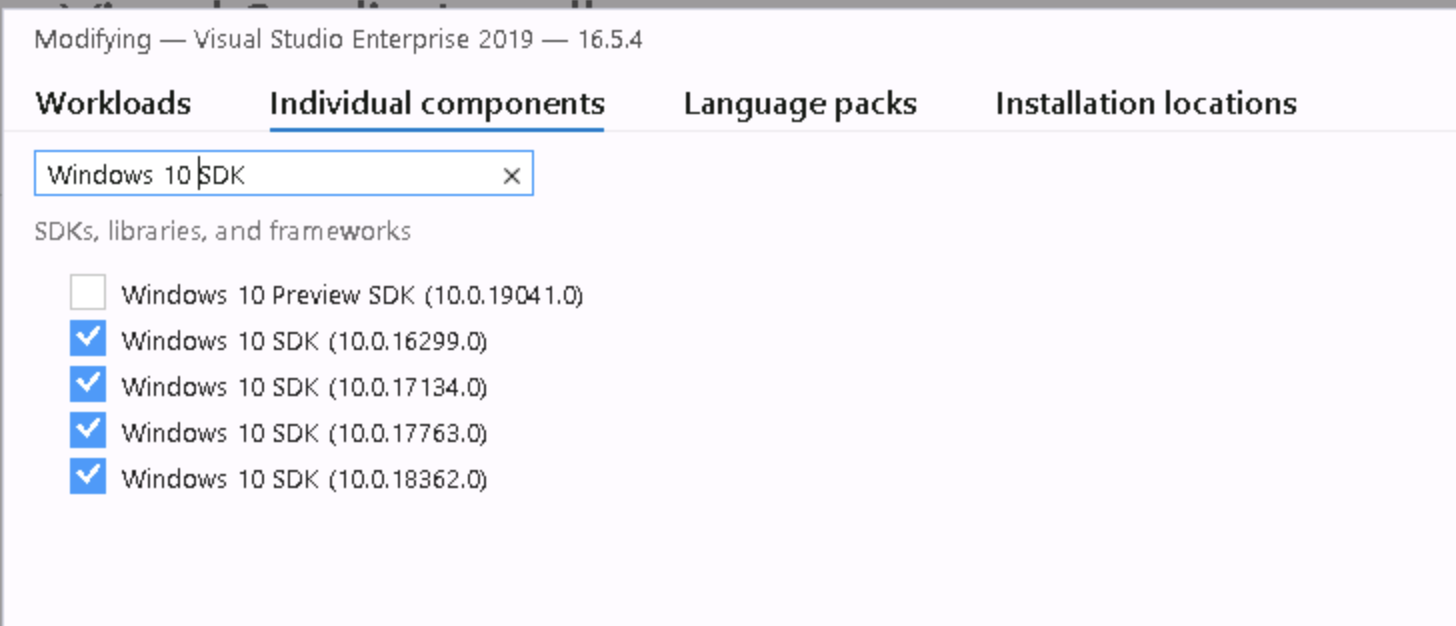Uncheck Windows 10 SDK (10.0.17134.0)
The width and height of the screenshot is (1456, 626).
click(88, 385)
